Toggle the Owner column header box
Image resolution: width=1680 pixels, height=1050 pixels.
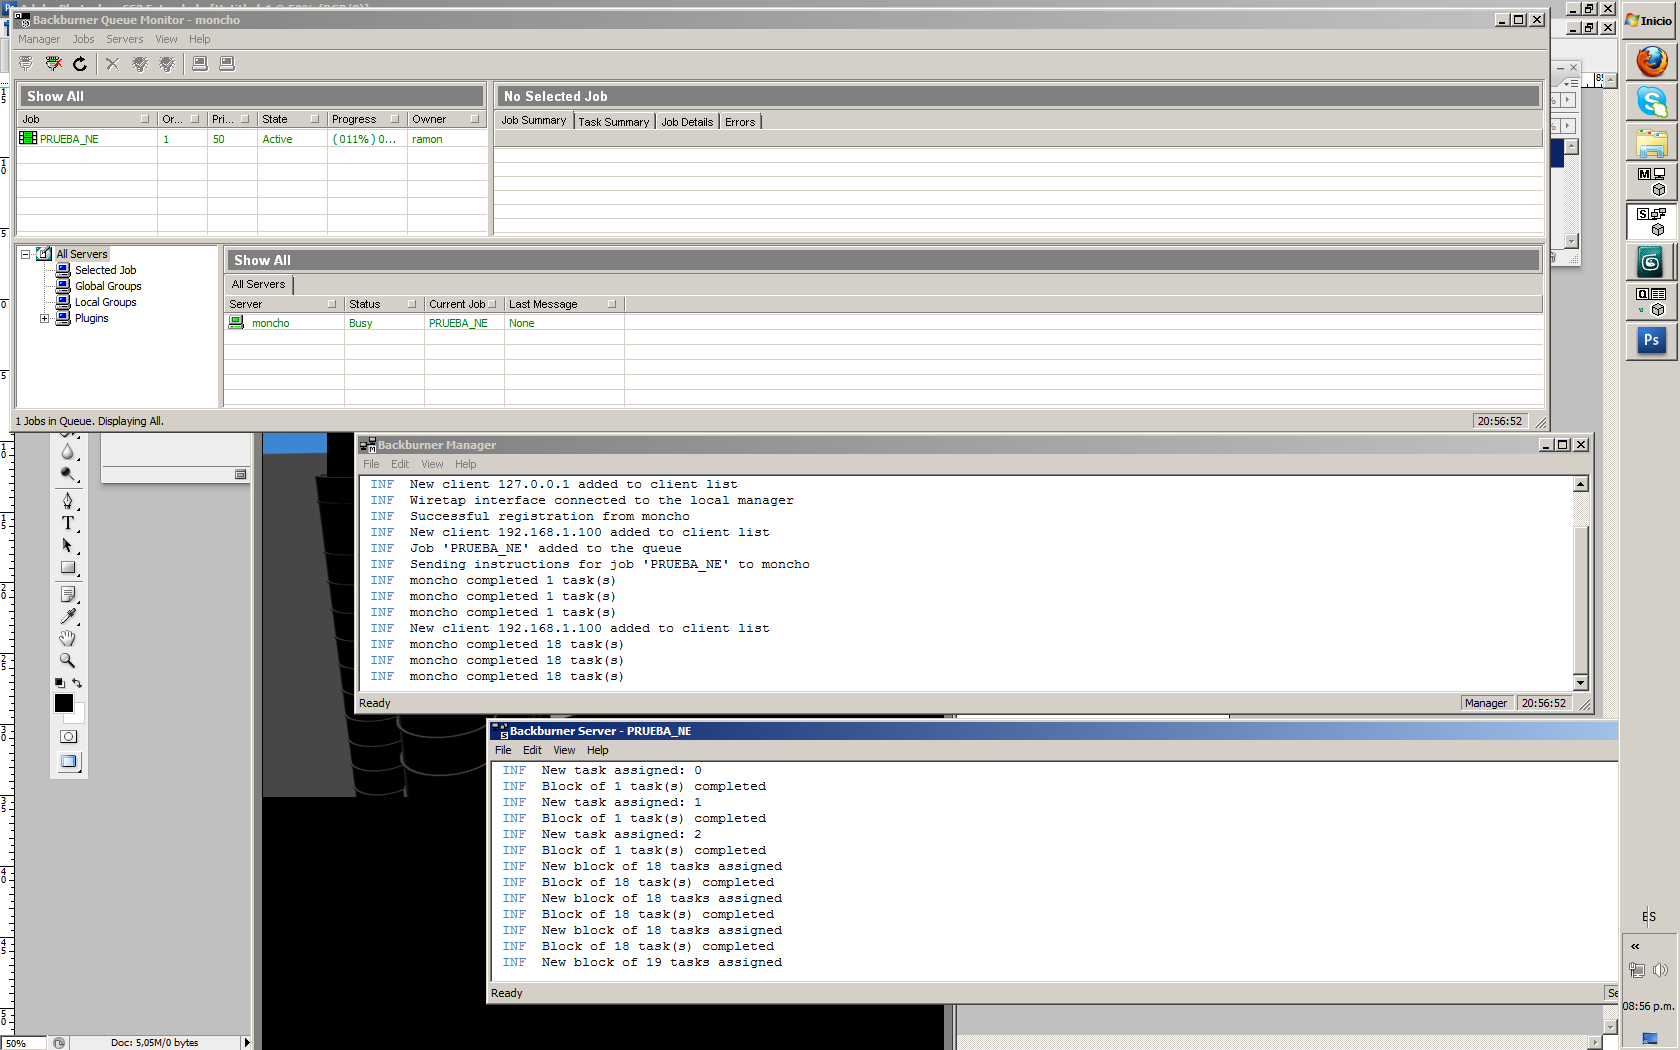(475, 119)
